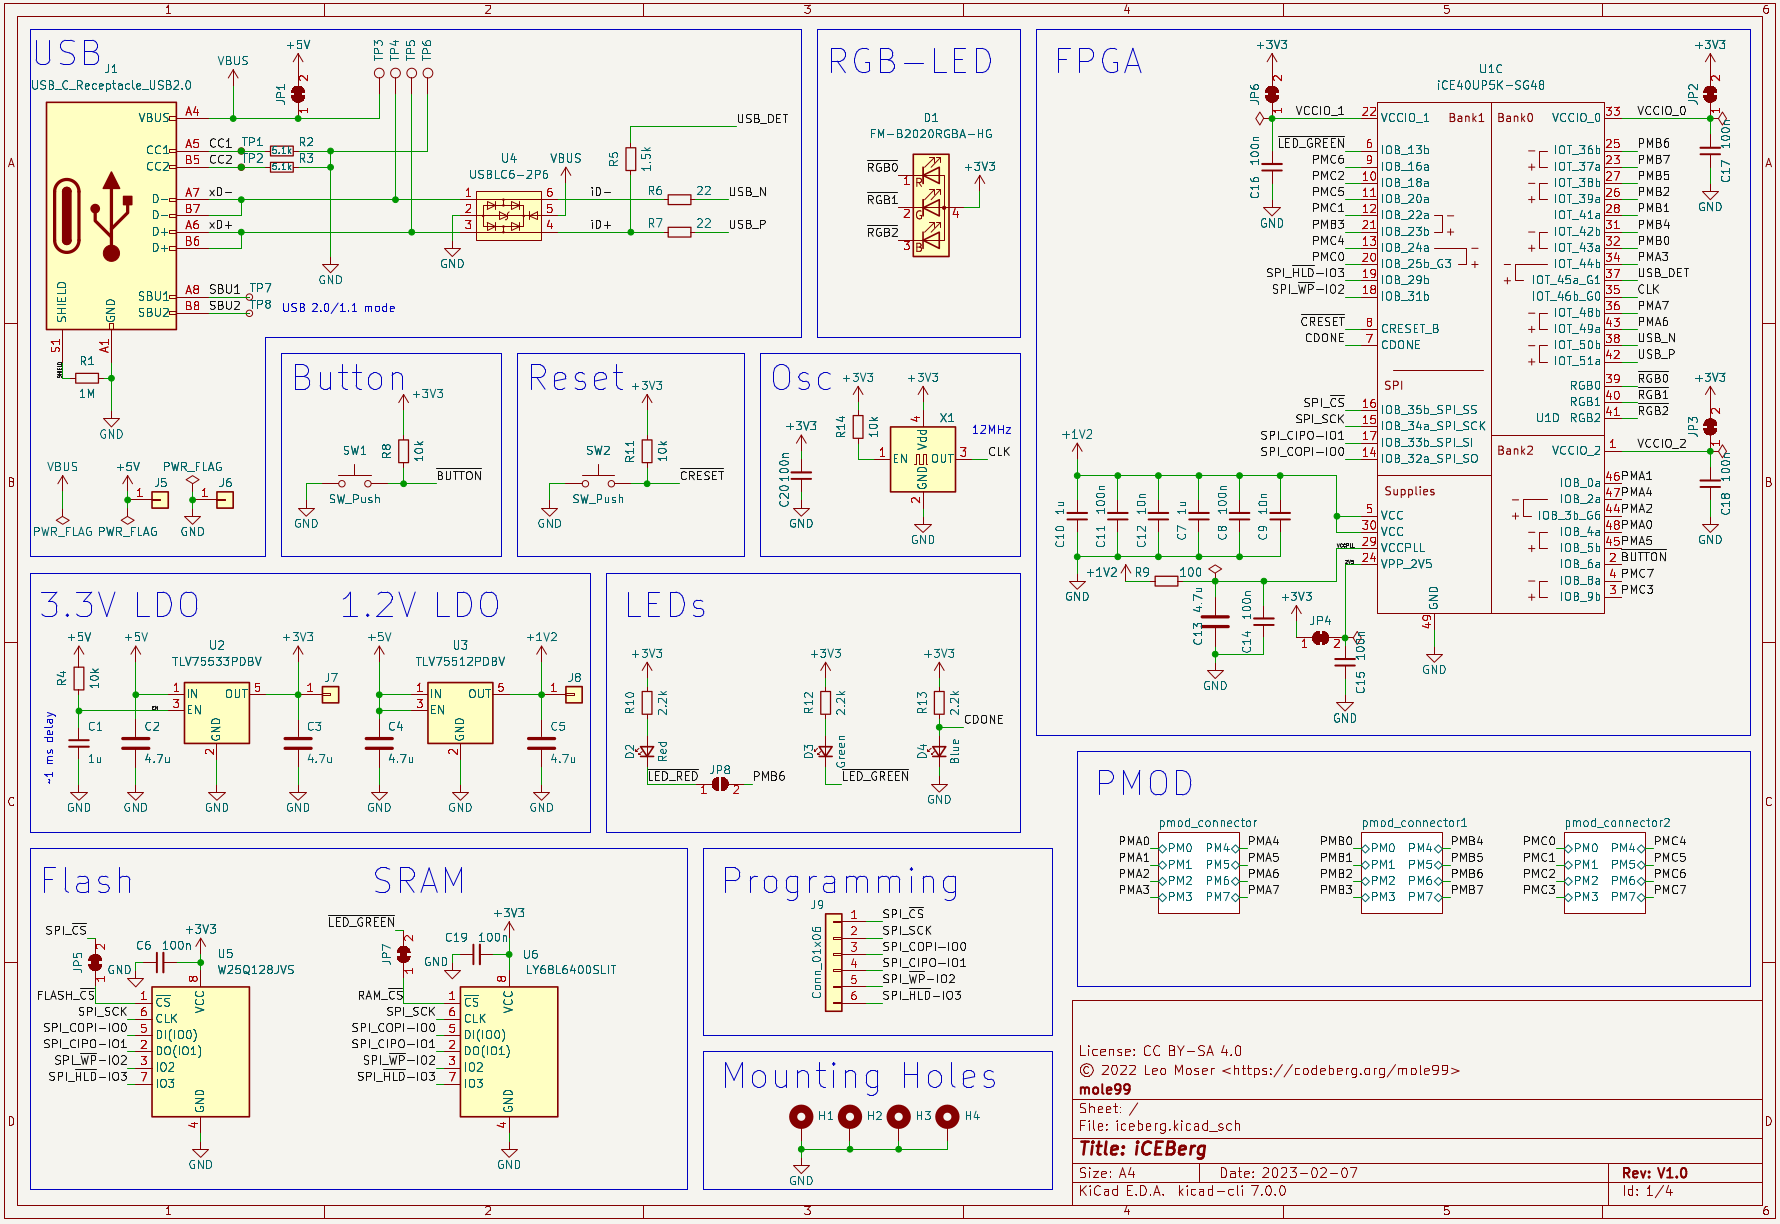Click the PMOD section title

1145,783
